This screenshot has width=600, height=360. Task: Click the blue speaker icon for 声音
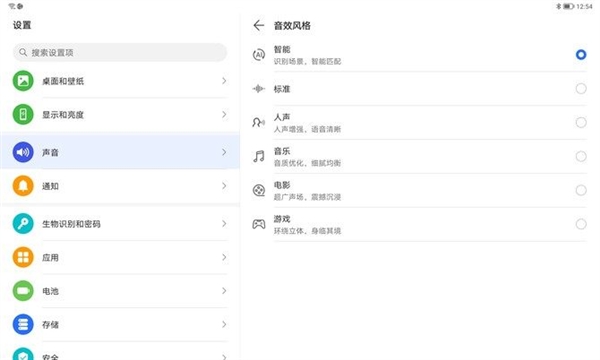23,152
